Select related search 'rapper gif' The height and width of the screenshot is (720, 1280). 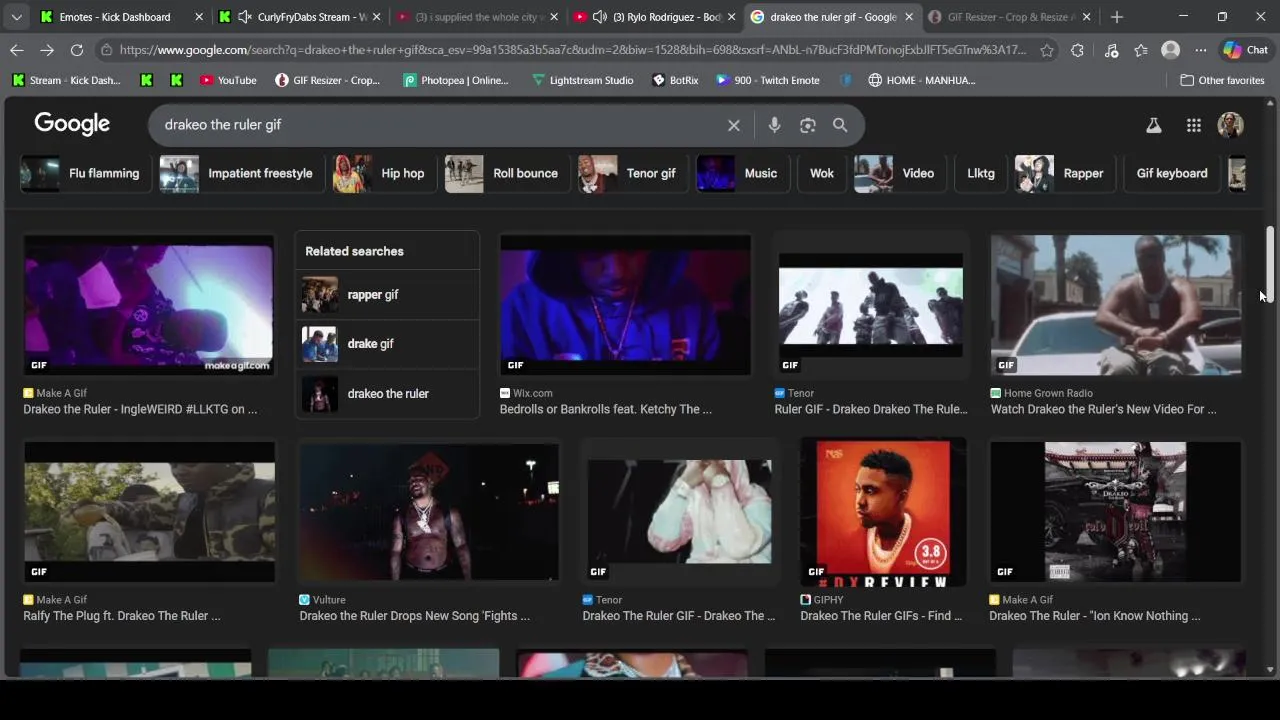click(388, 295)
